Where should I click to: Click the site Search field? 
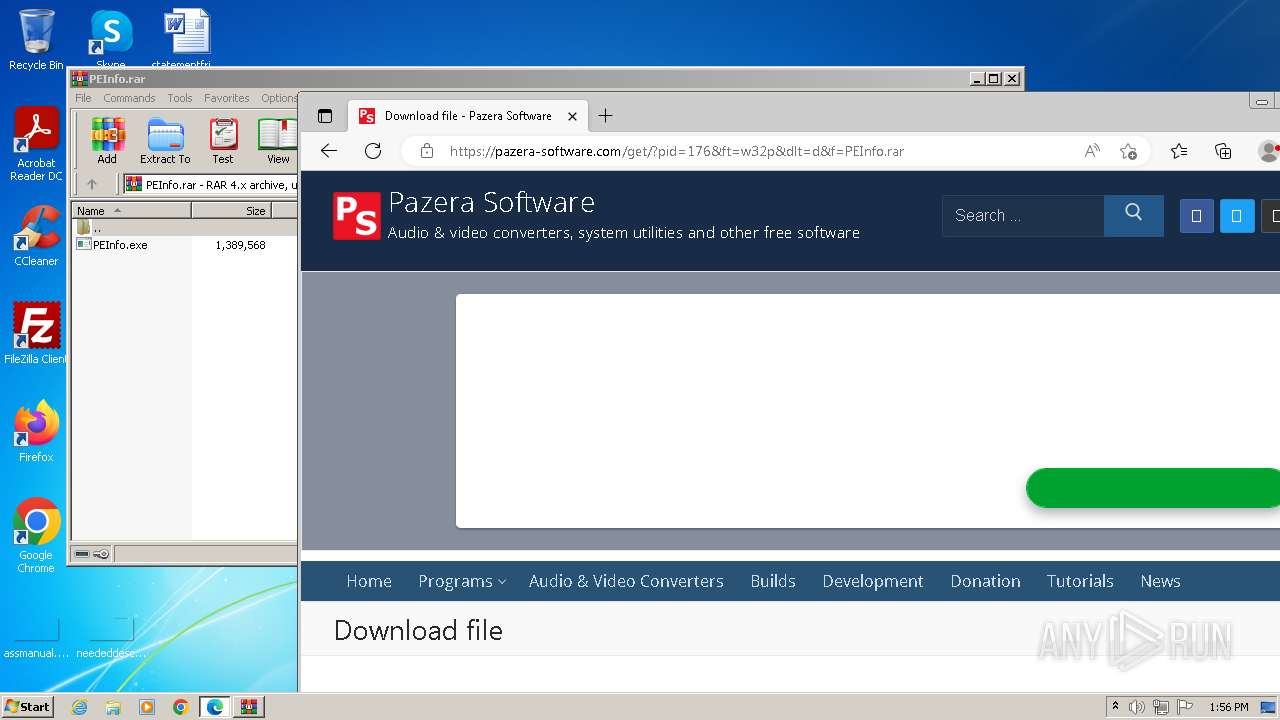click(1023, 215)
